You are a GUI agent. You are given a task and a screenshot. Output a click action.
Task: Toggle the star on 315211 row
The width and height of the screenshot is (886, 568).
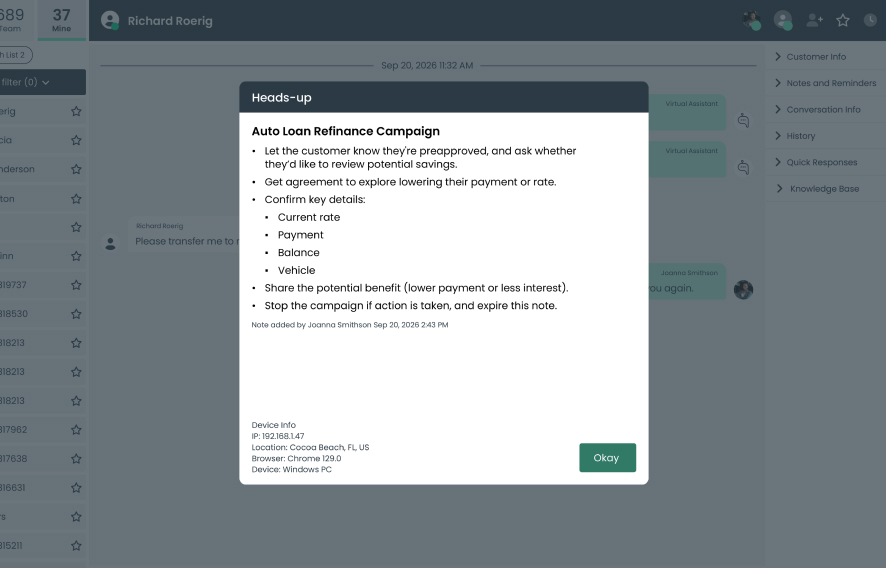[x=76, y=545]
